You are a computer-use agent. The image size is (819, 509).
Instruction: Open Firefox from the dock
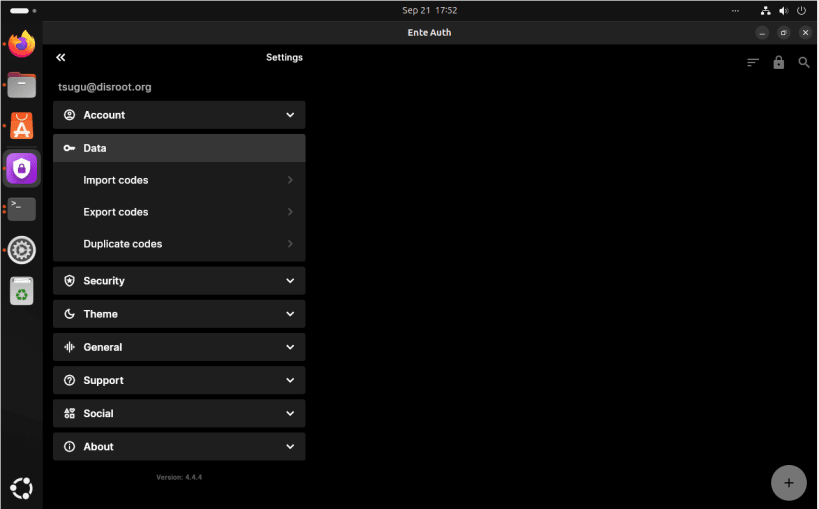(x=21, y=44)
